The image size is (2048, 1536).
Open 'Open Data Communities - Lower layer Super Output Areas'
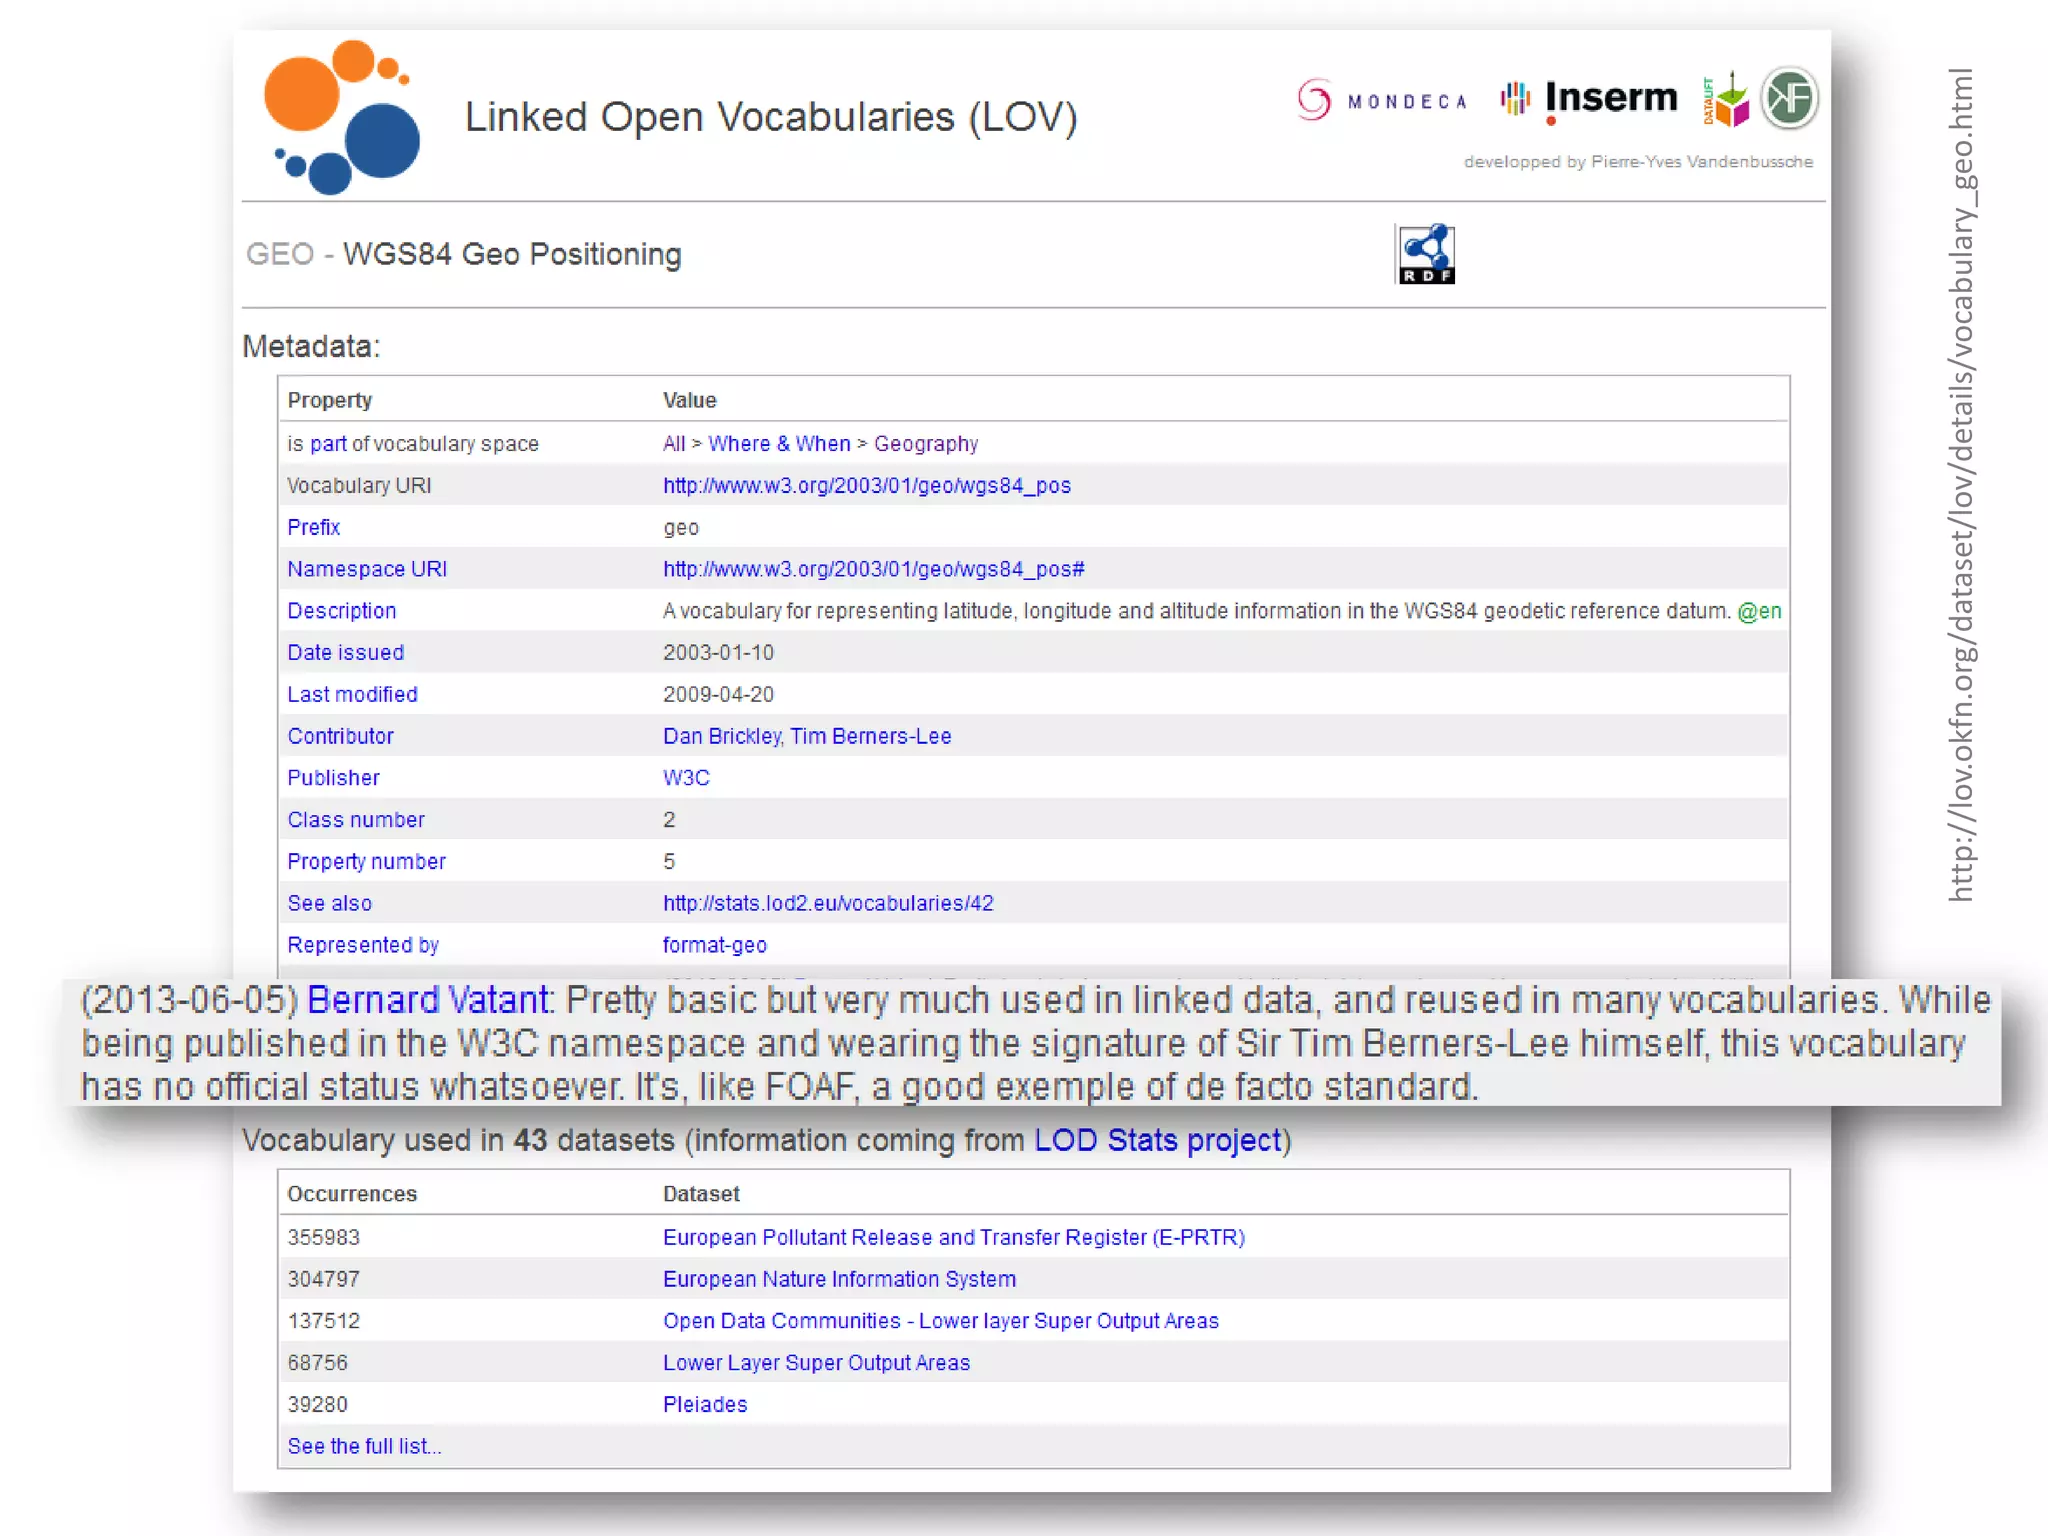point(941,1322)
